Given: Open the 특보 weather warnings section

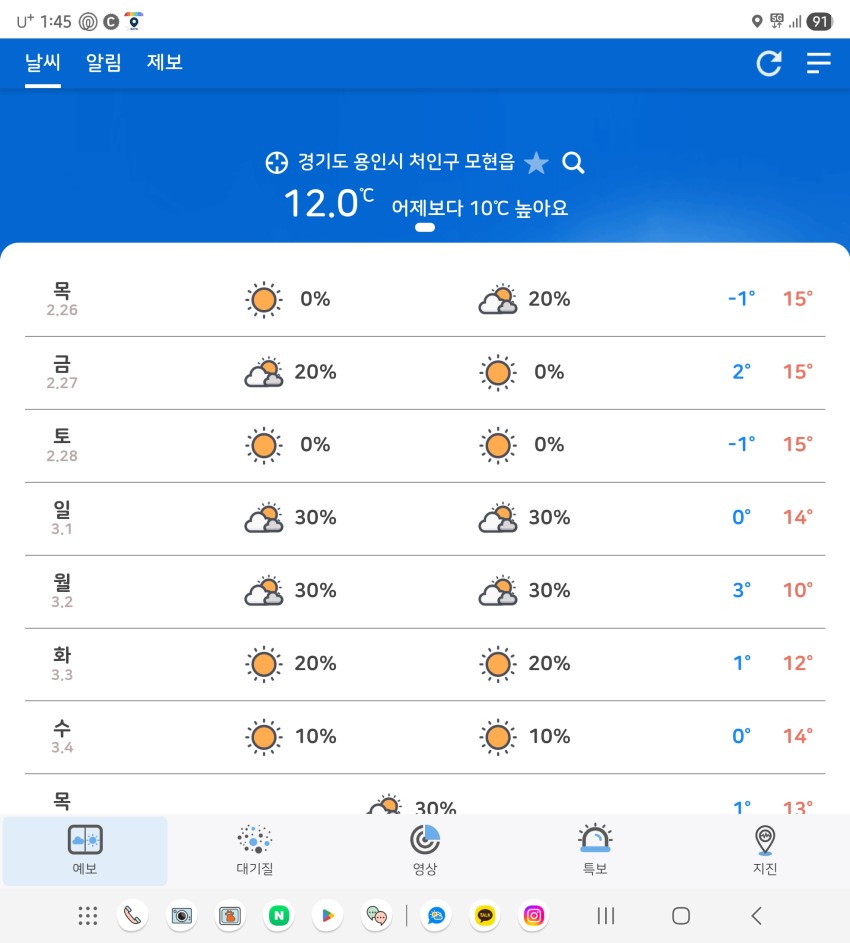Looking at the screenshot, I should coord(595,850).
